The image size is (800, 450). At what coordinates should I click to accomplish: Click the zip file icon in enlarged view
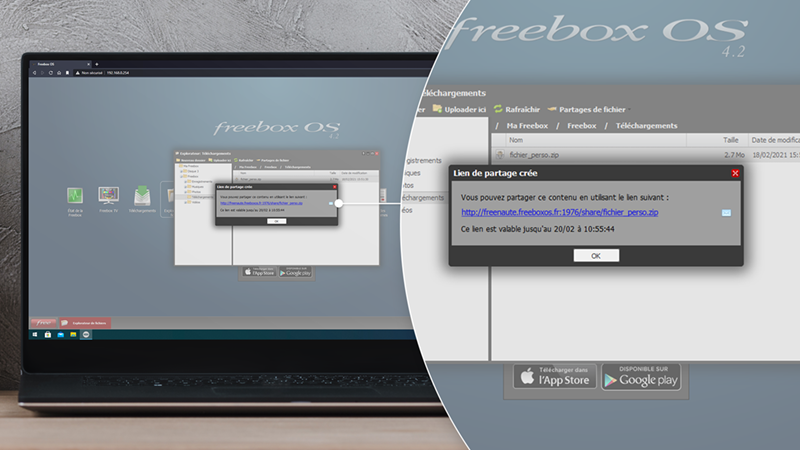coord(500,155)
